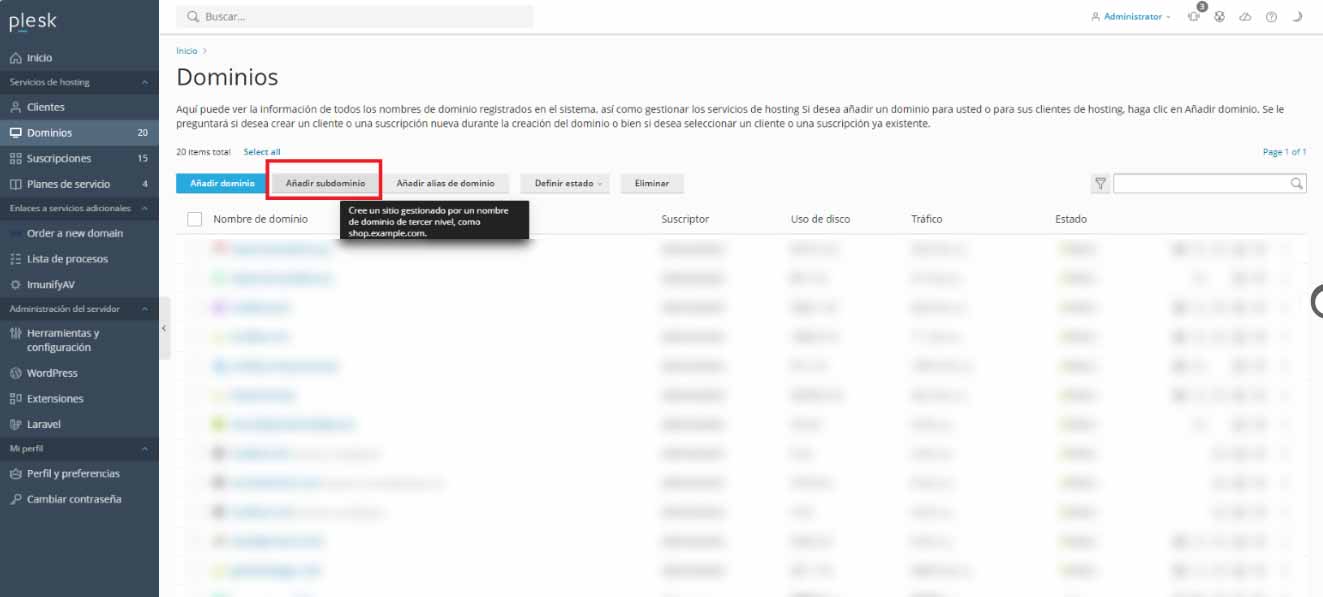Open the Administrator account dropdown
Viewport: 1323px width, 597px height.
pyautogui.click(x=1130, y=17)
